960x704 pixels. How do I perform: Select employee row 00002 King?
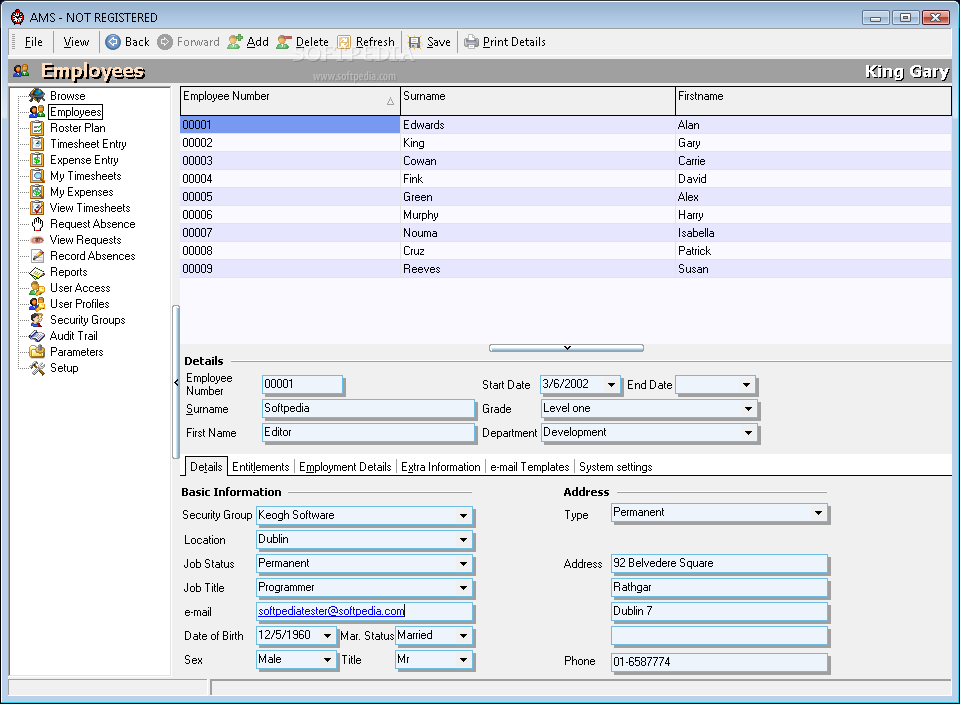(x=566, y=143)
